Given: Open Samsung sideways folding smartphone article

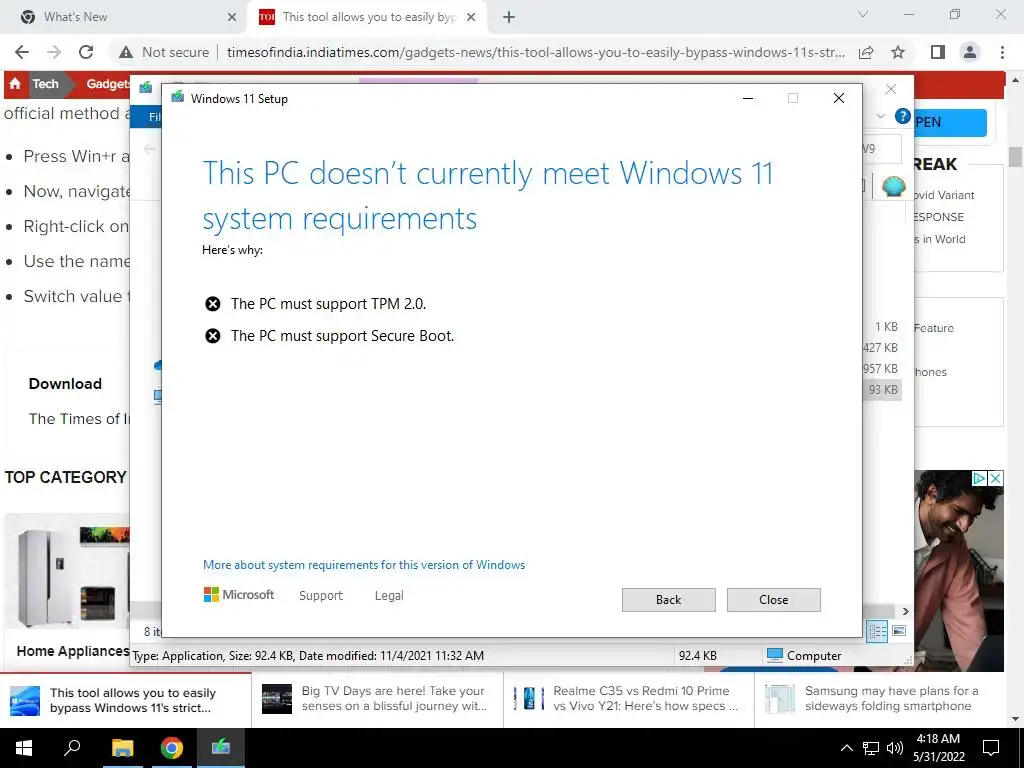Looking at the screenshot, I should point(881,700).
